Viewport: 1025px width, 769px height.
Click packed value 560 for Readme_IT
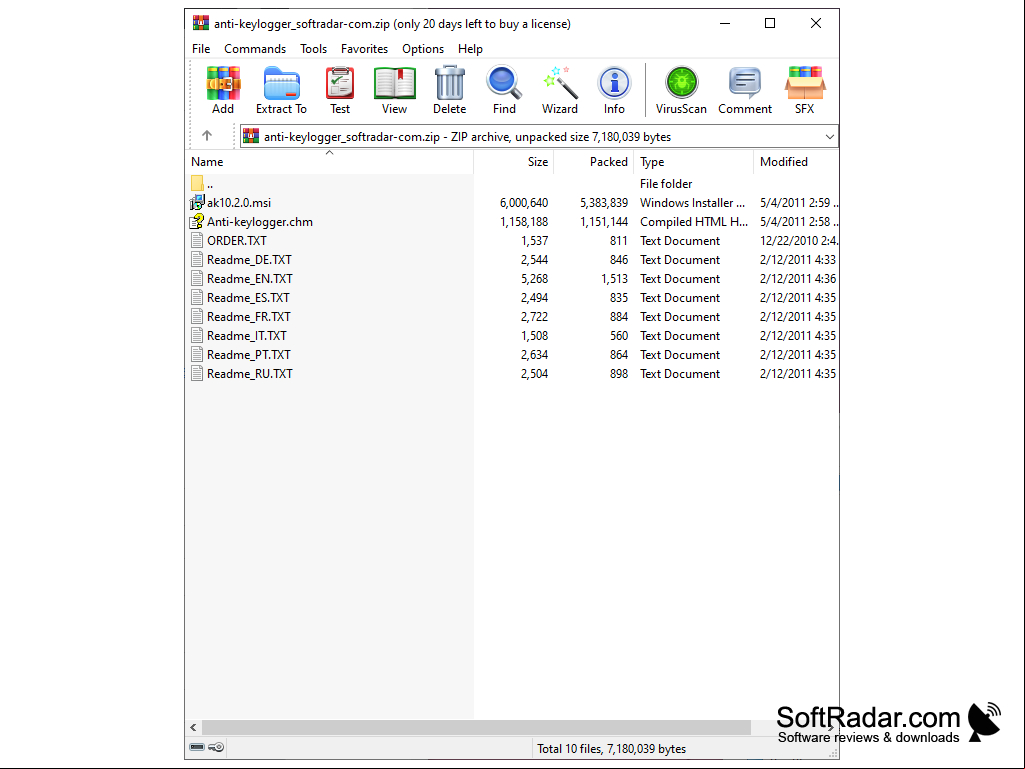coord(618,335)
